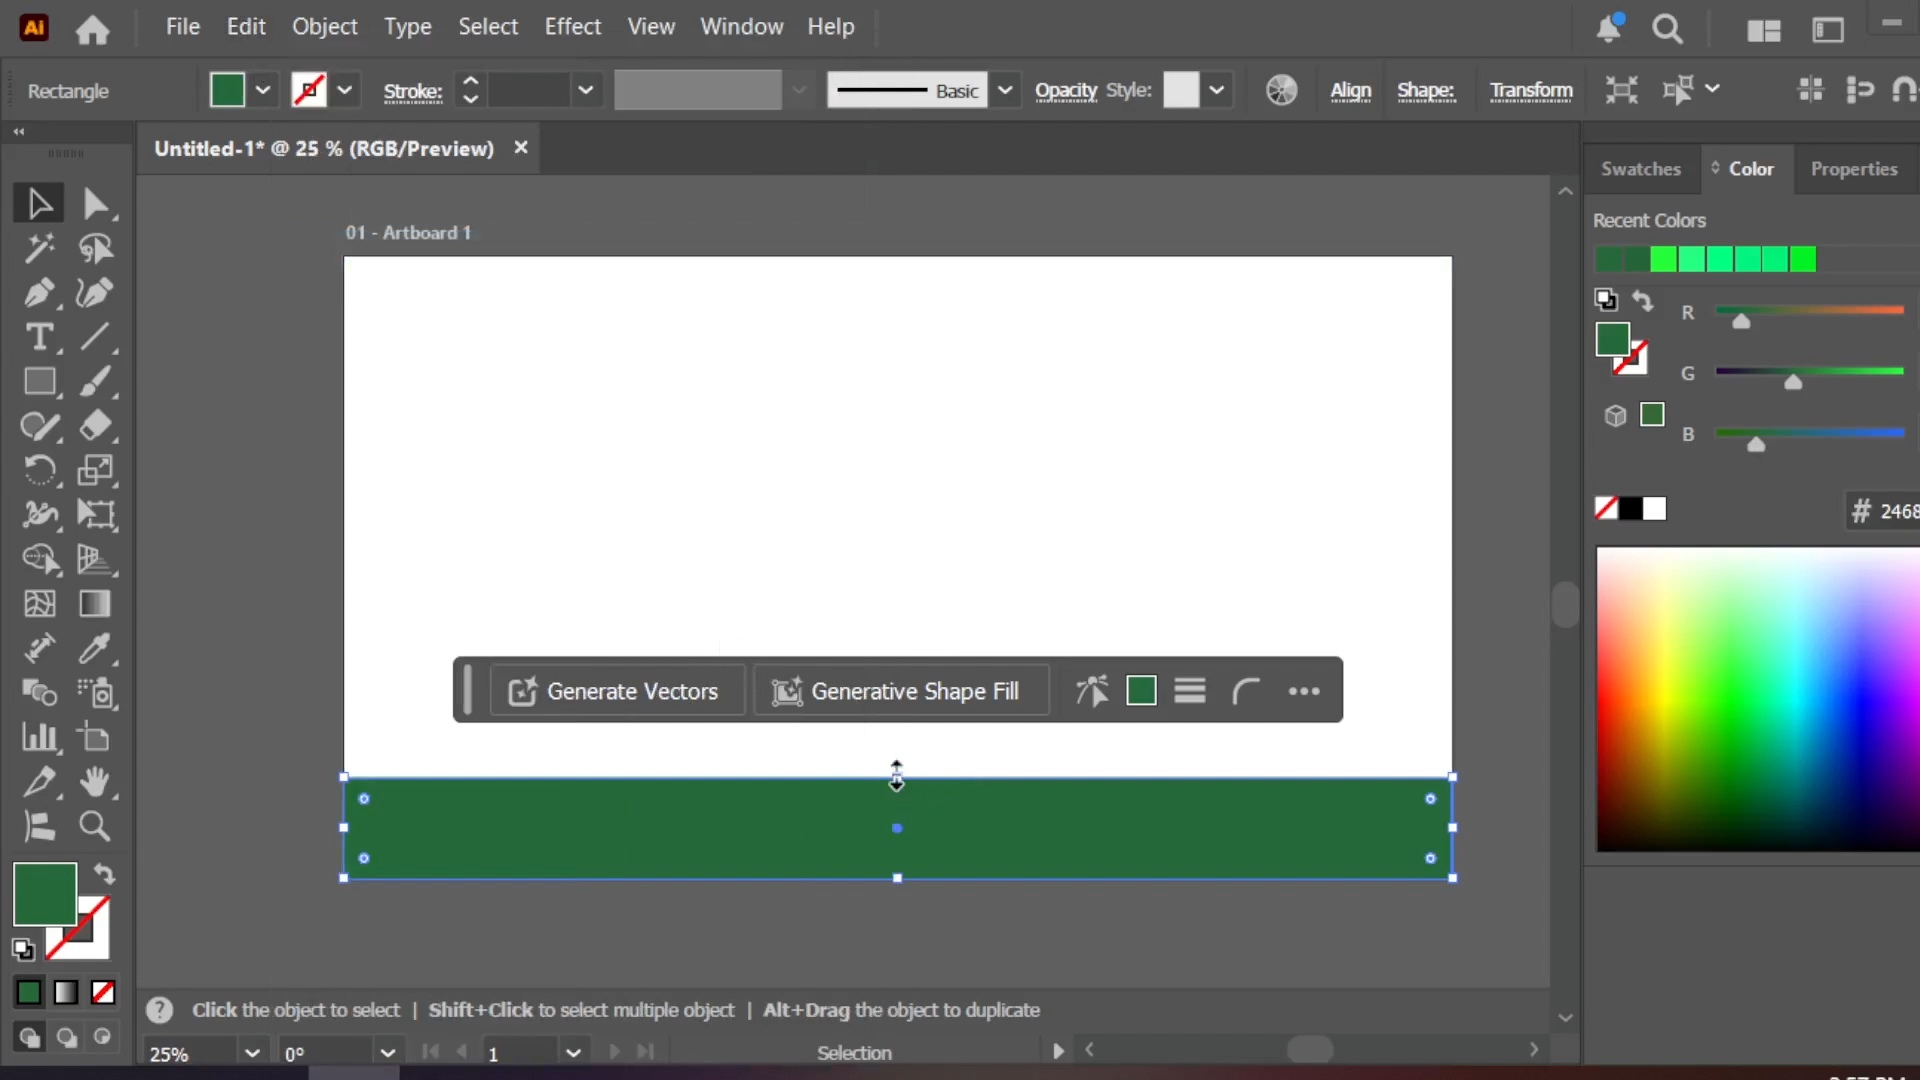
Task: Open the zoom level dropdown
Action: click(252, 1053)
